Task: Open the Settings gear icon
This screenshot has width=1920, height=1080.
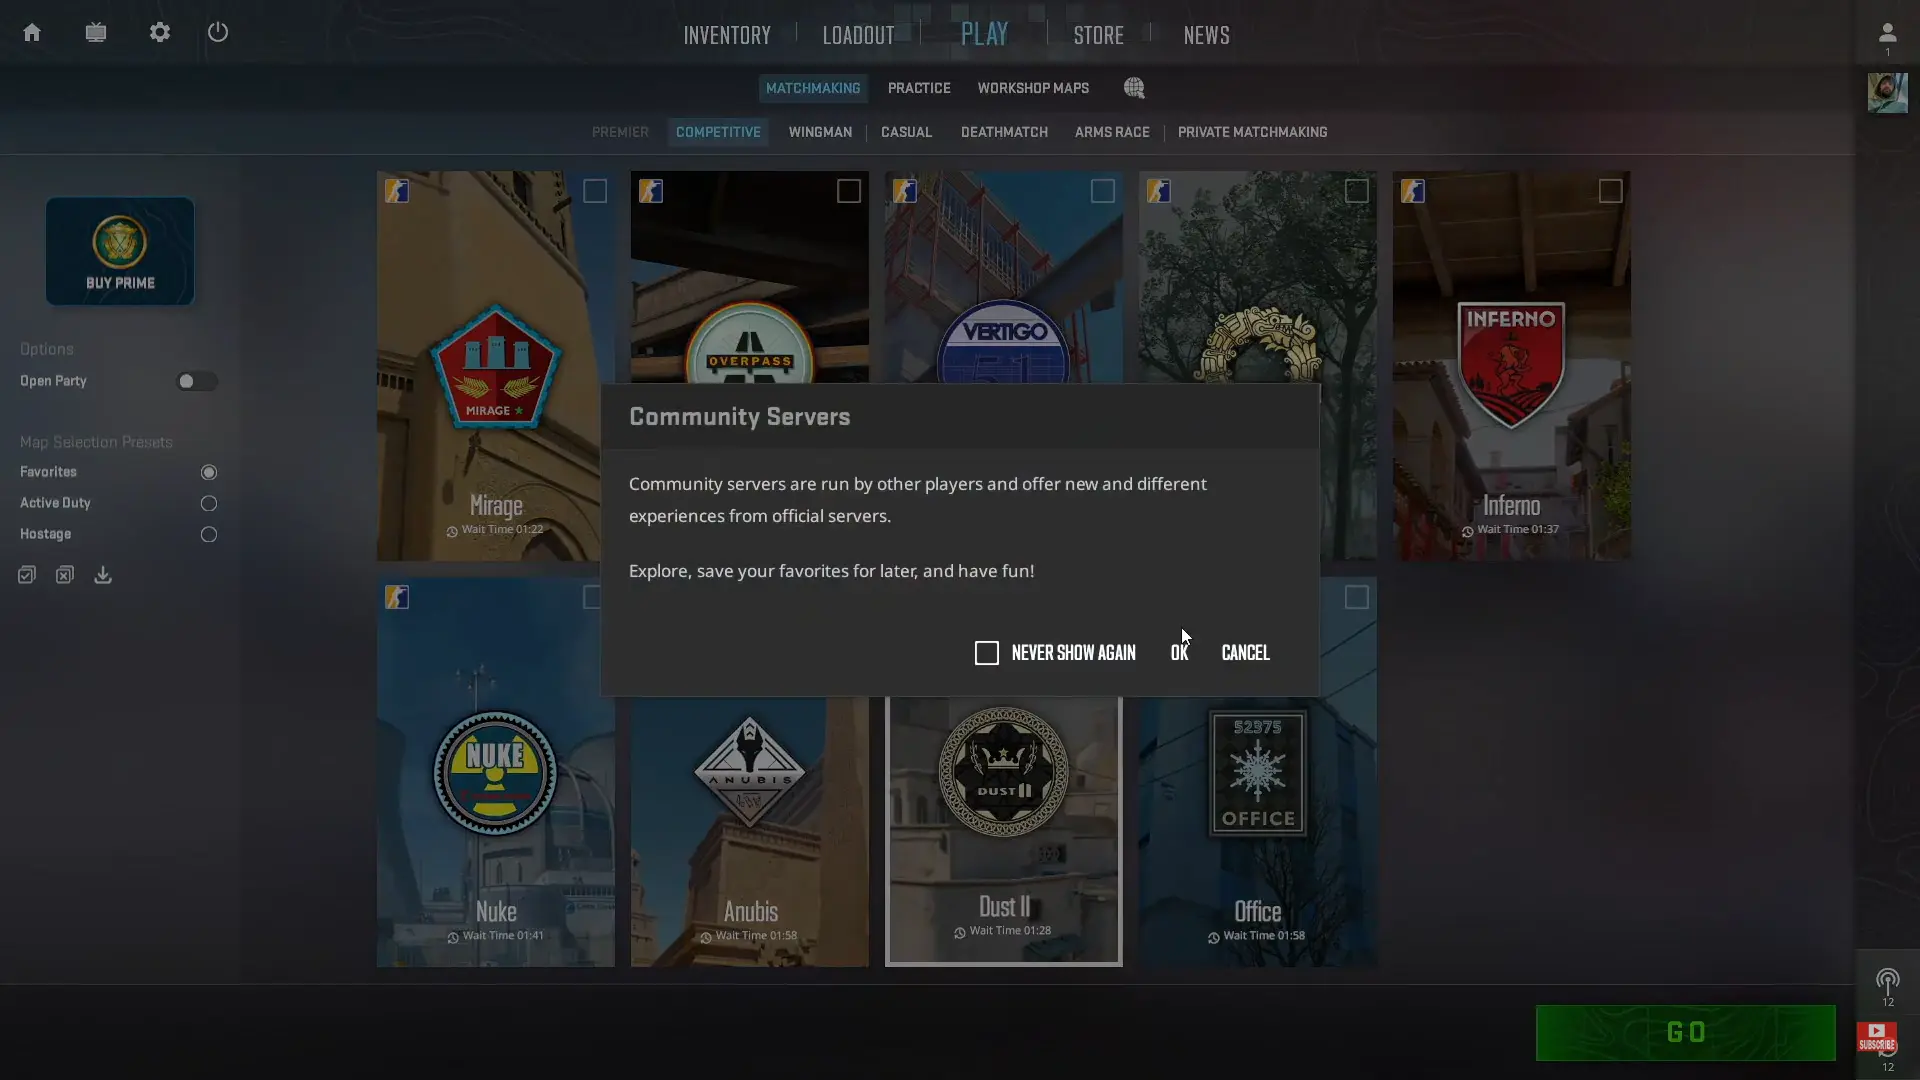Action: 160,33
